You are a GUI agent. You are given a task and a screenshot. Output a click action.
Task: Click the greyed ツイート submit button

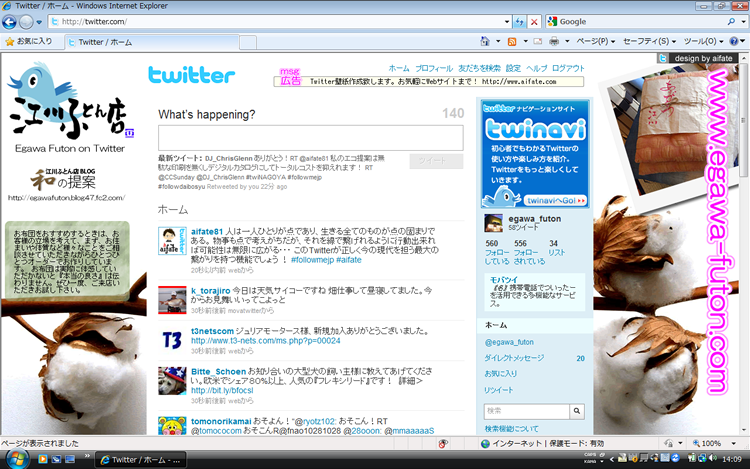436,161
